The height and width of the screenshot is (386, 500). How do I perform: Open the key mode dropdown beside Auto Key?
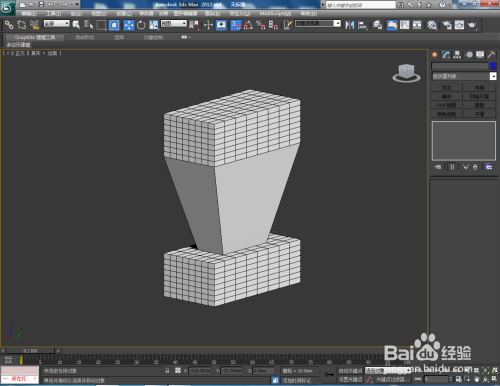coord(388,370)
